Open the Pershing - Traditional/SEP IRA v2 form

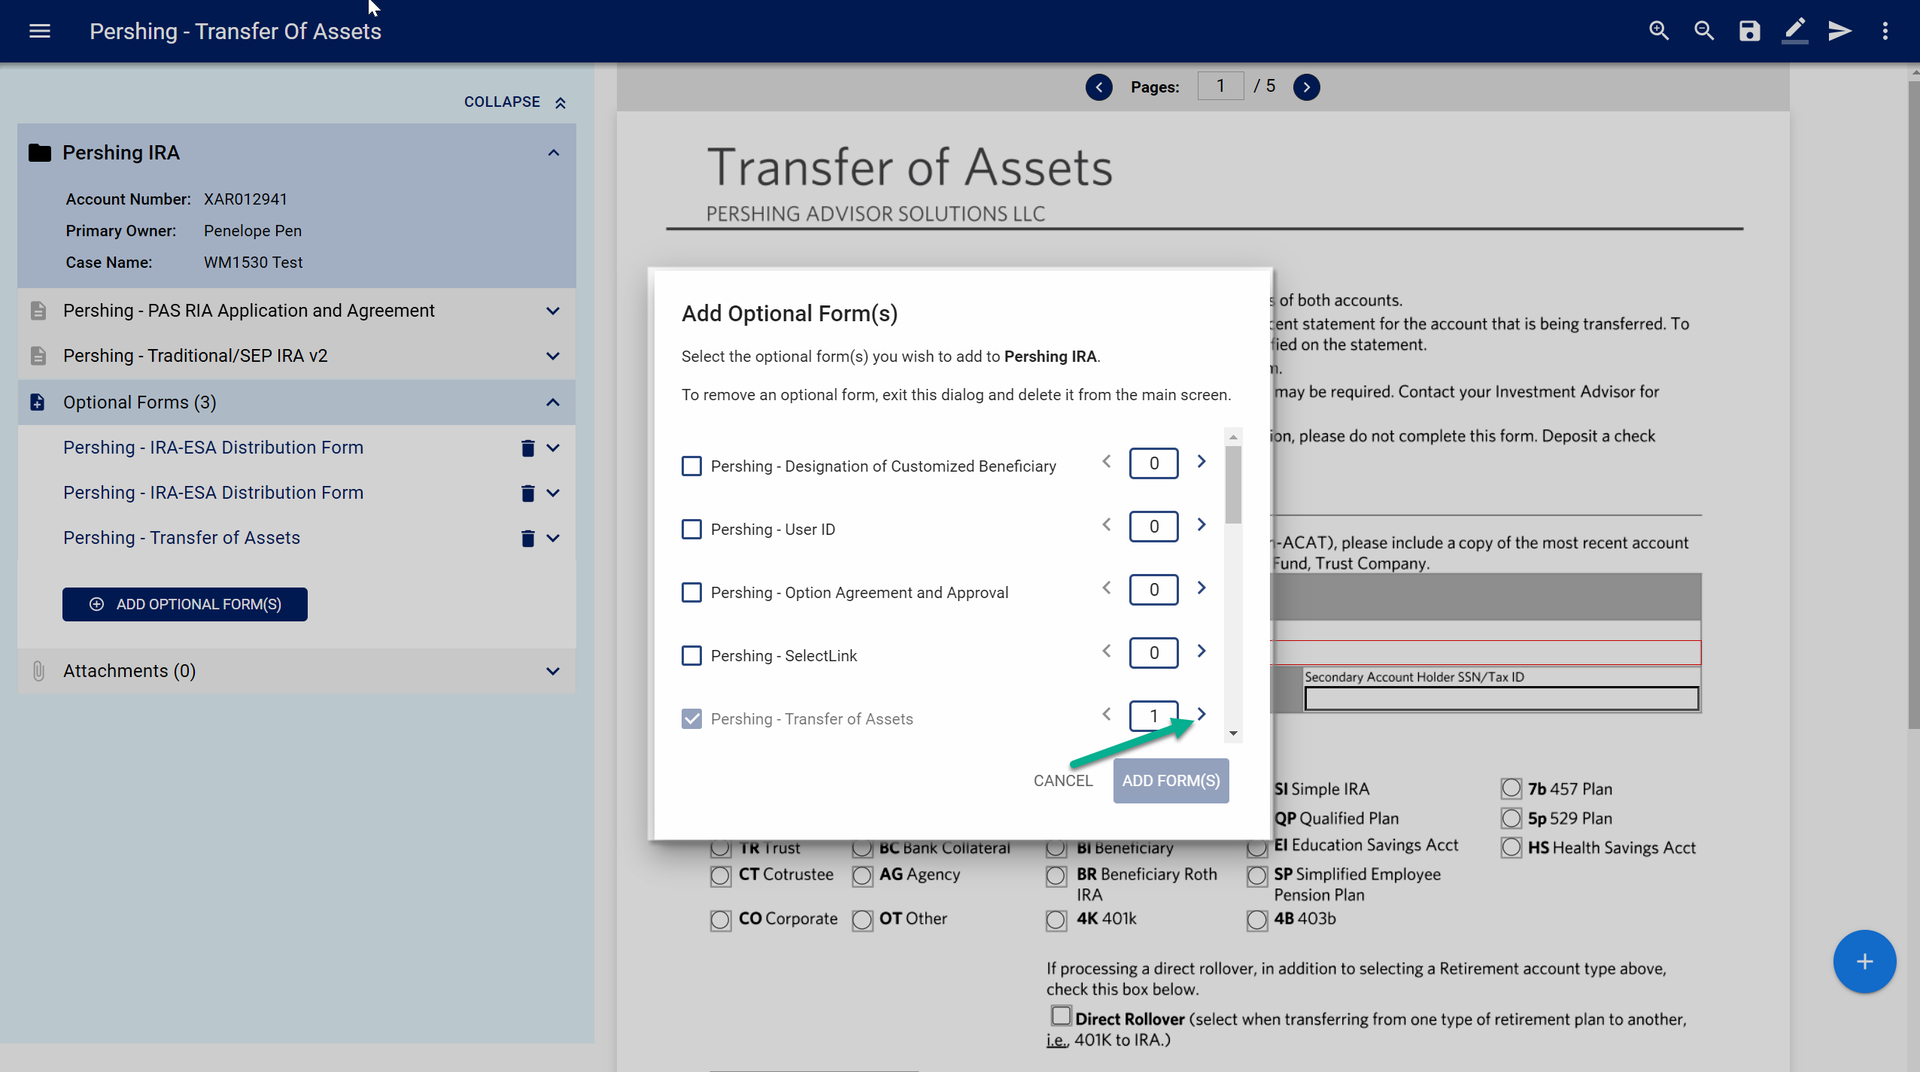(195, 356)
